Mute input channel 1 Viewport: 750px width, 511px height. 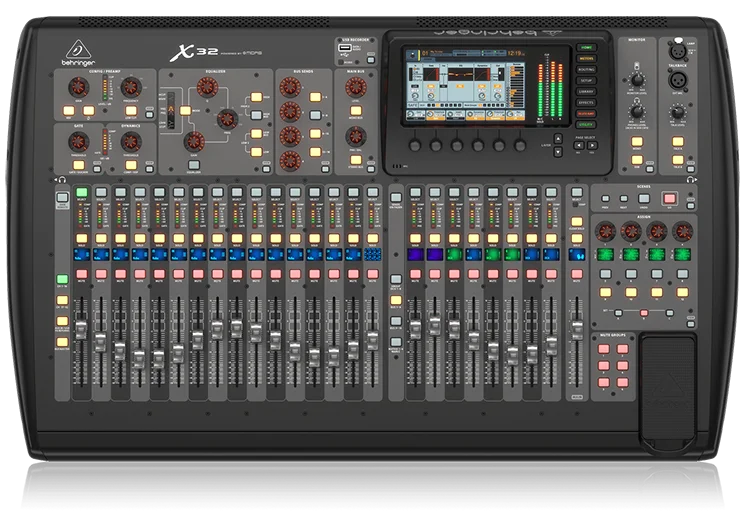point(82,274)
